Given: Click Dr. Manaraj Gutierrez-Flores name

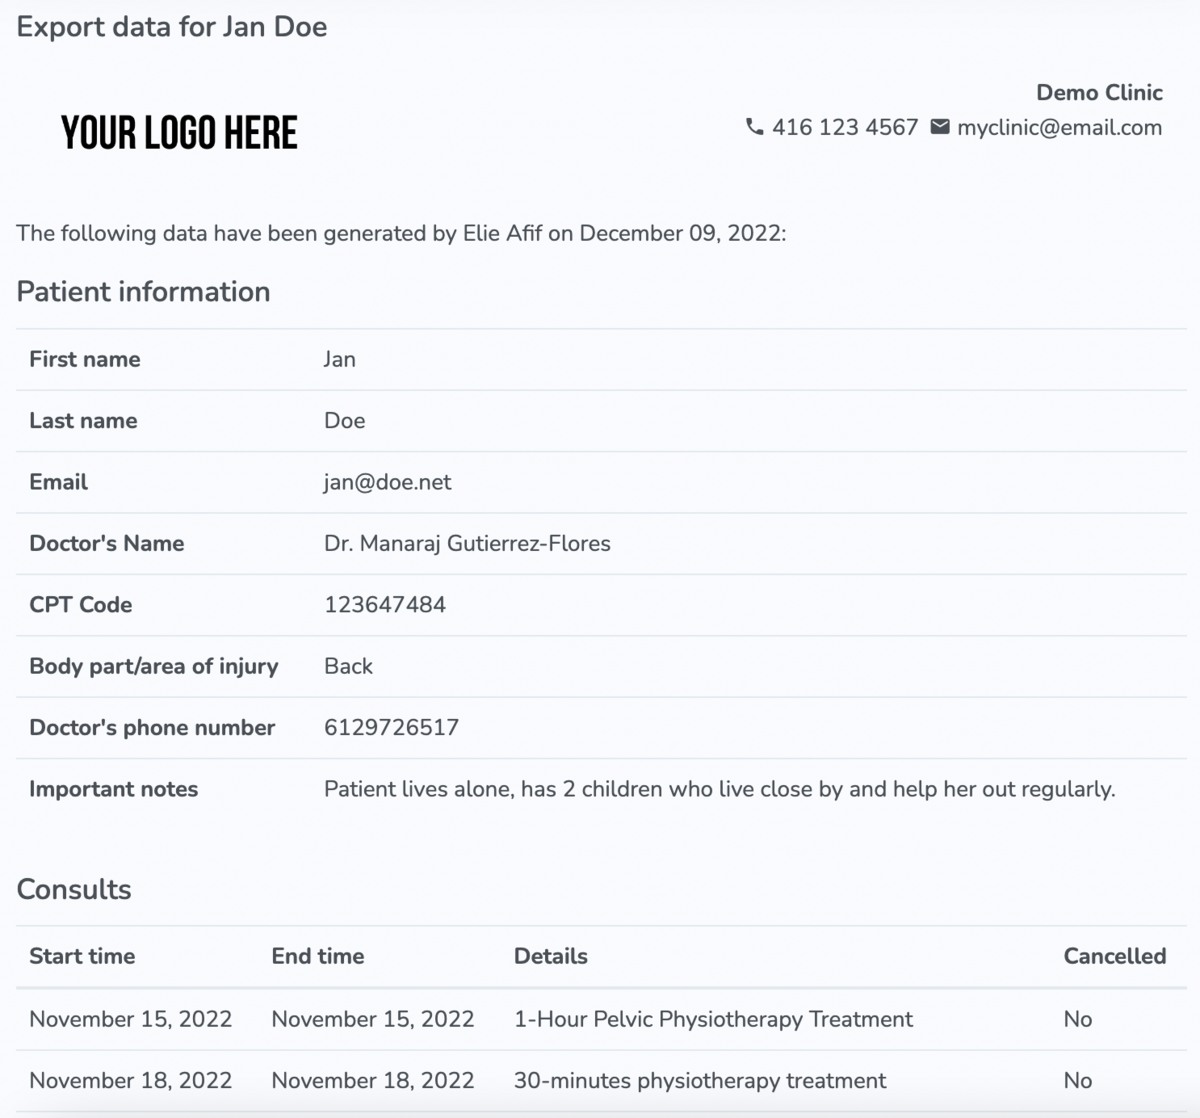Looking at the screenshot, I should coord(467,543).
